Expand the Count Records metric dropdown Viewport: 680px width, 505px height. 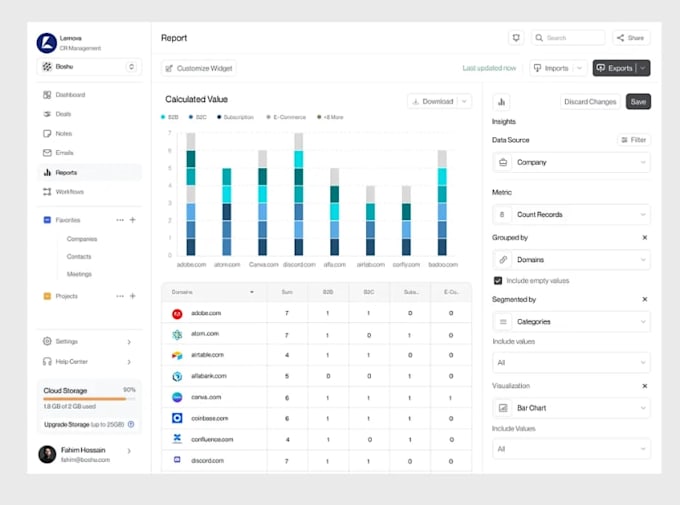click(571, 214)
